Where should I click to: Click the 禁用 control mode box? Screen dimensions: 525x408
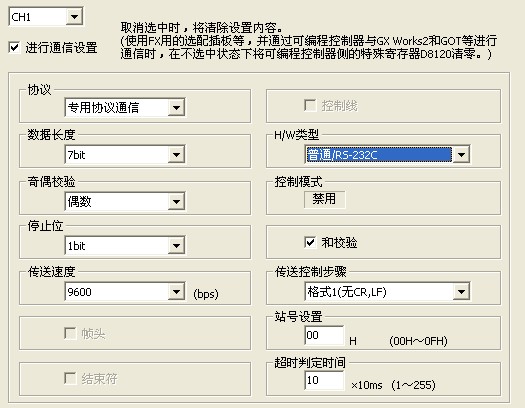(324, 199)
